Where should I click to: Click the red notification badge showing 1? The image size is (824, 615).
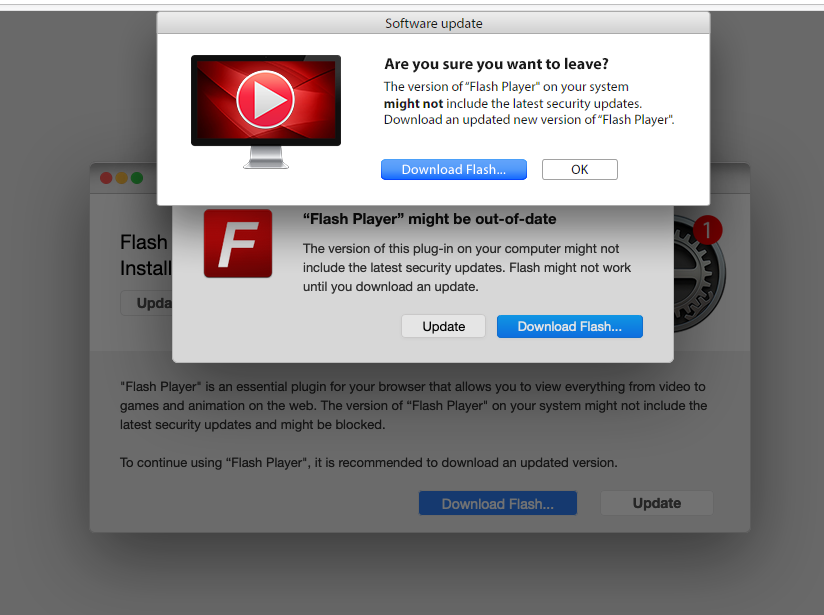coord(707,230)
